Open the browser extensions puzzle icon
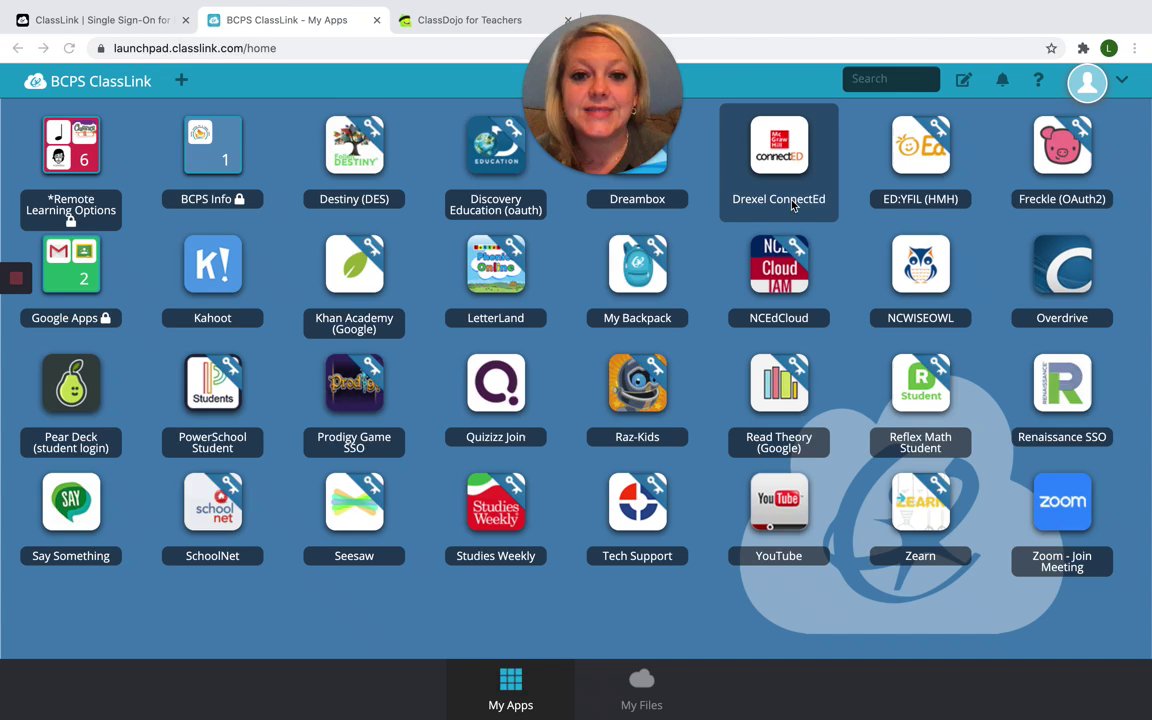This screenshot has width=1152, height=720. [x=1083, y=48]
